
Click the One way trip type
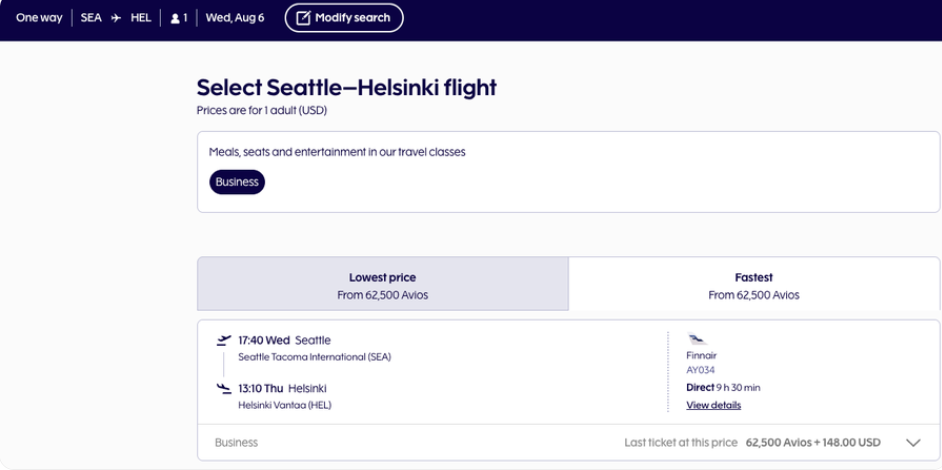[39, 18]
